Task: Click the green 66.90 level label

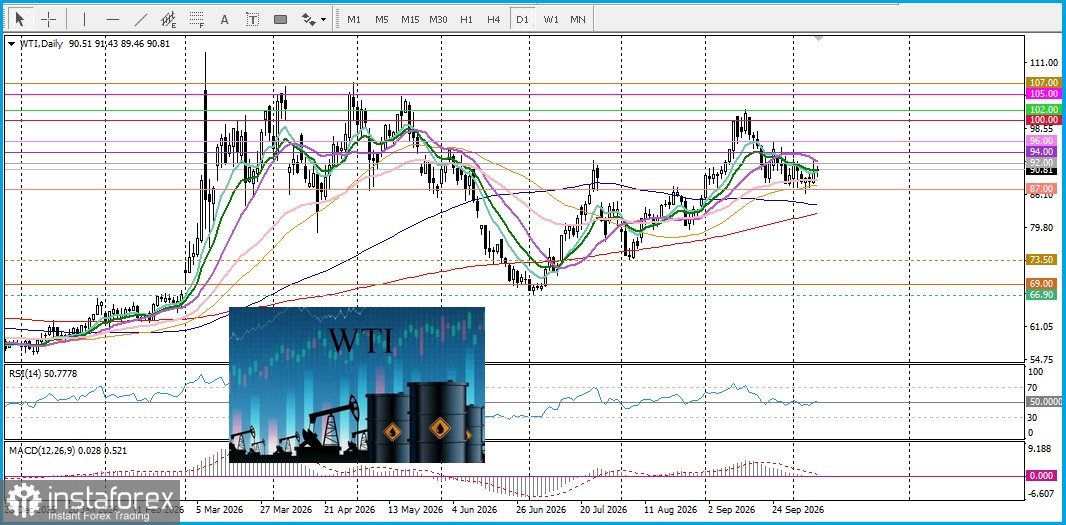Action: pos(1044,294)
